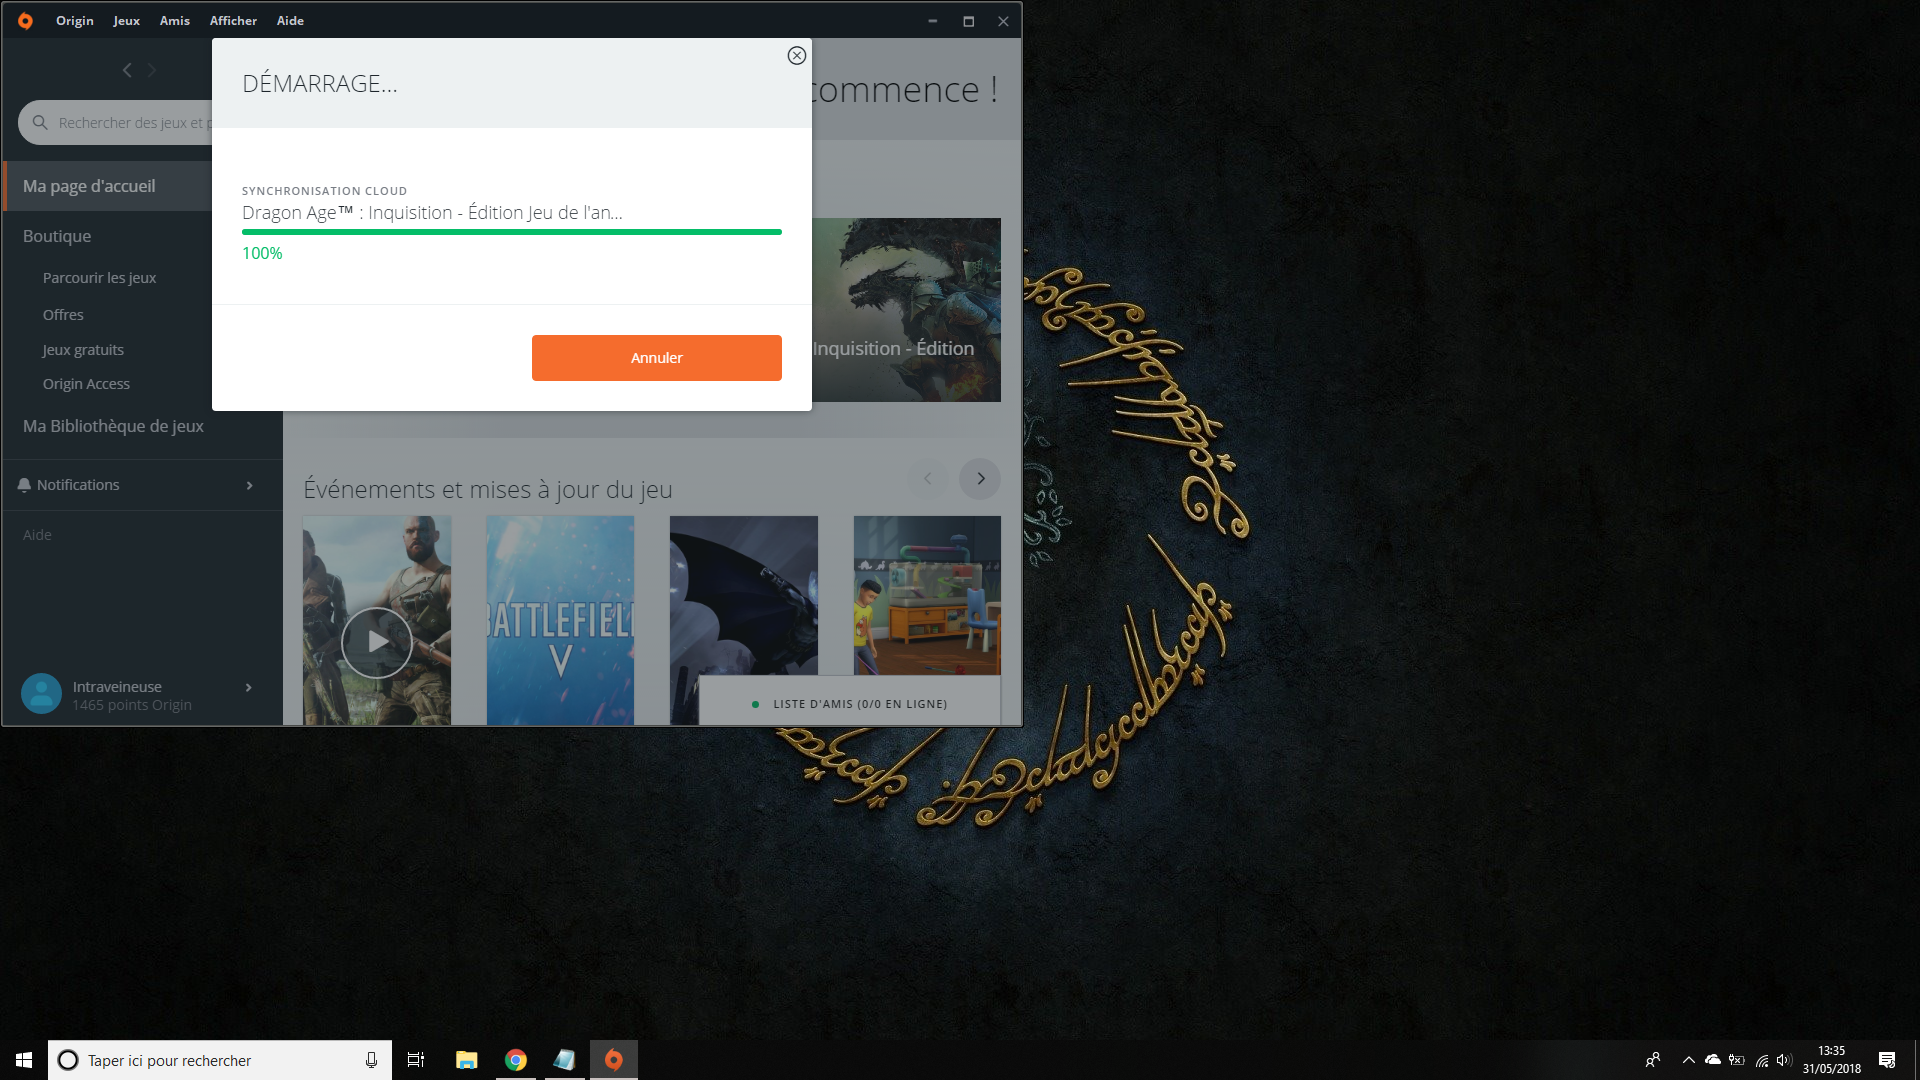Open the Afficher menu
The height and width of the screenshot is (1080, 1920).
coord(233,21)
